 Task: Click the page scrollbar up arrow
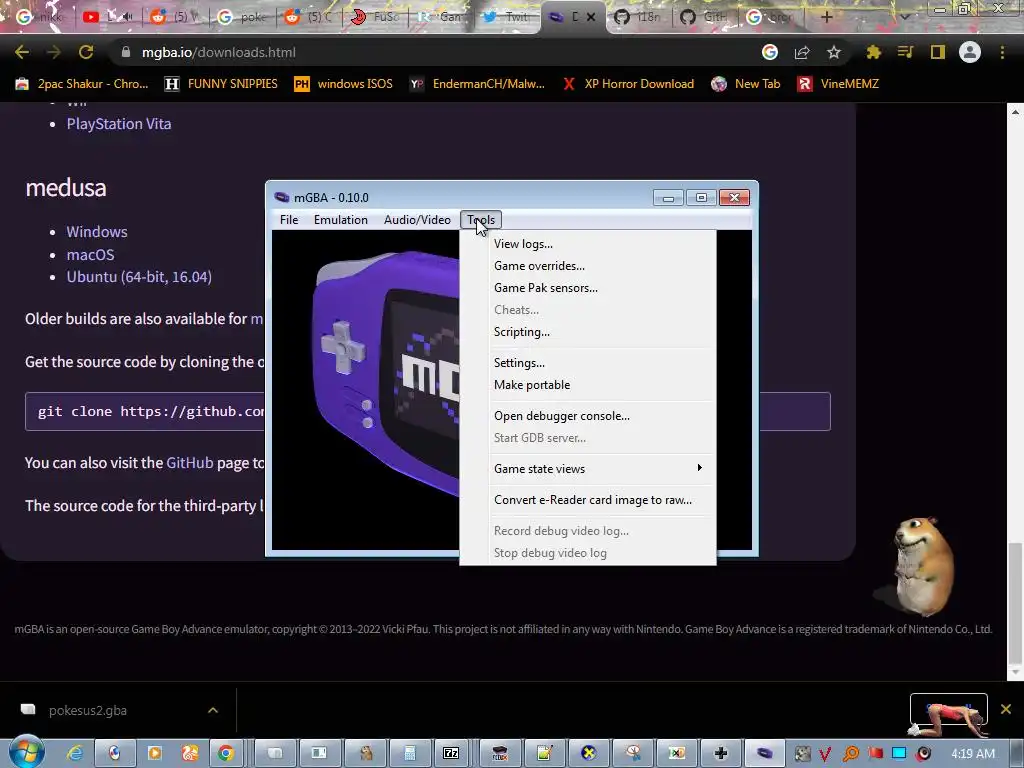1015,112
